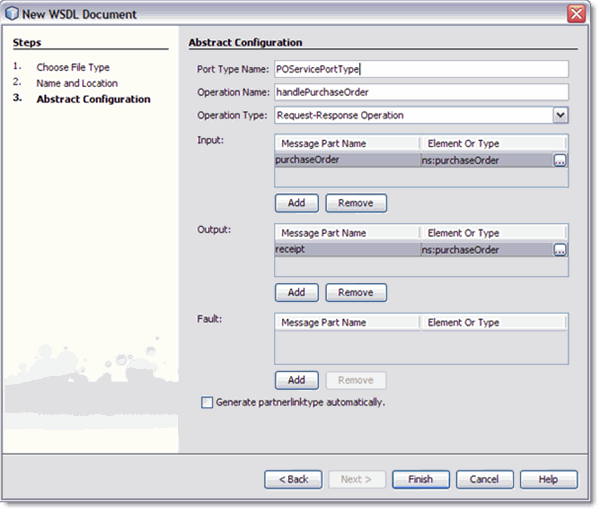
Task: Remove the selected Output message part
Action: click(356, 292)
